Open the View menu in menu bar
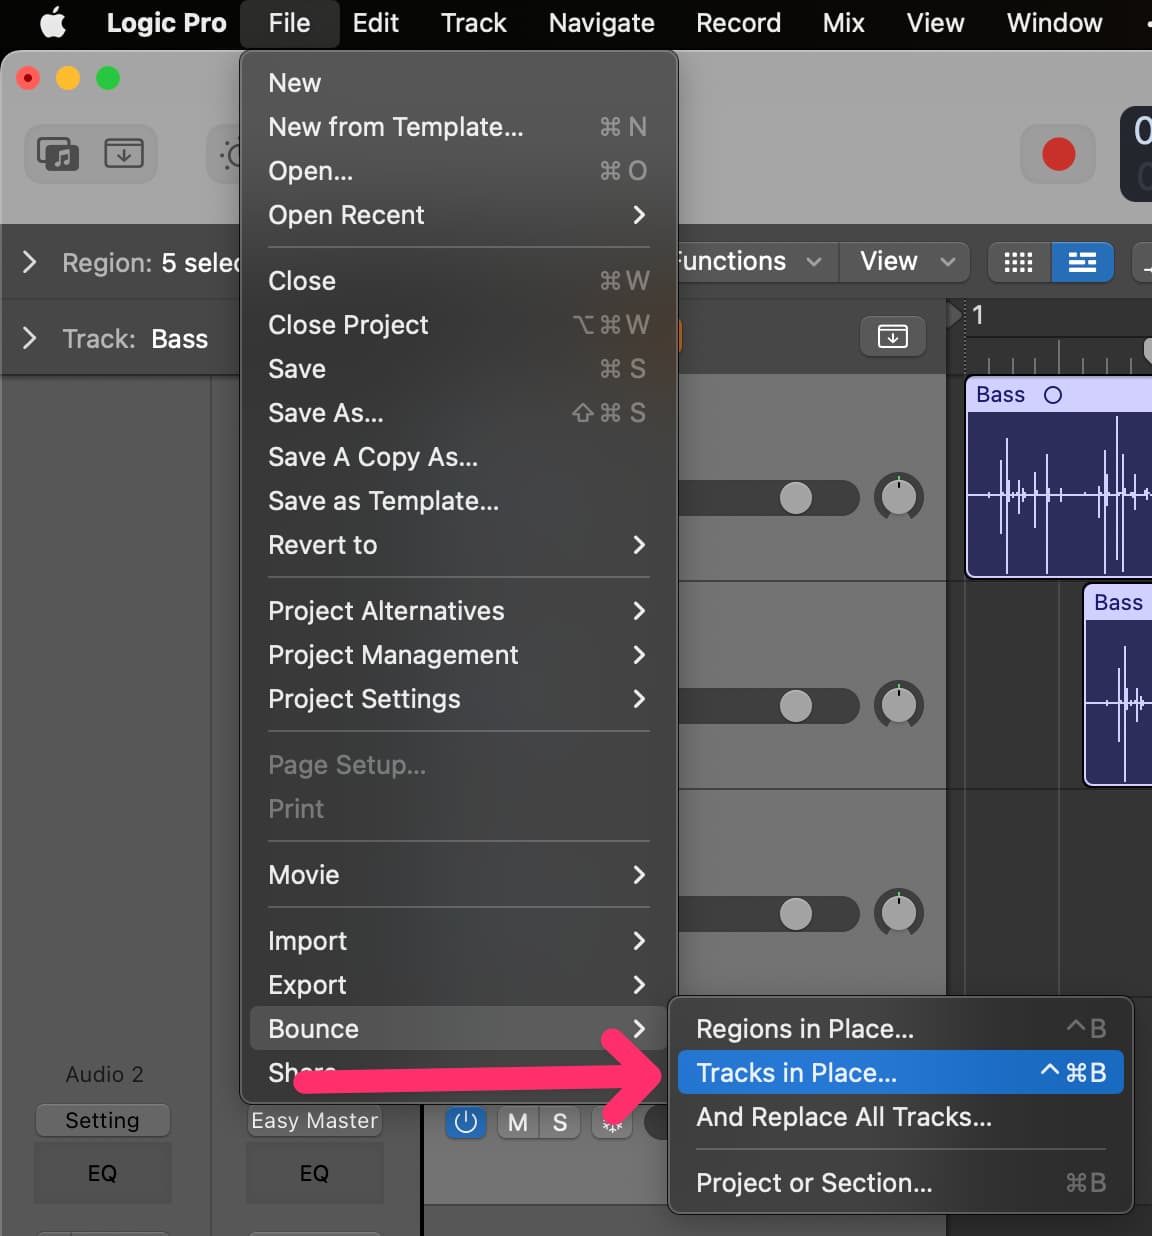The height and width of the screenshot is (1236, 1152). 935,22
